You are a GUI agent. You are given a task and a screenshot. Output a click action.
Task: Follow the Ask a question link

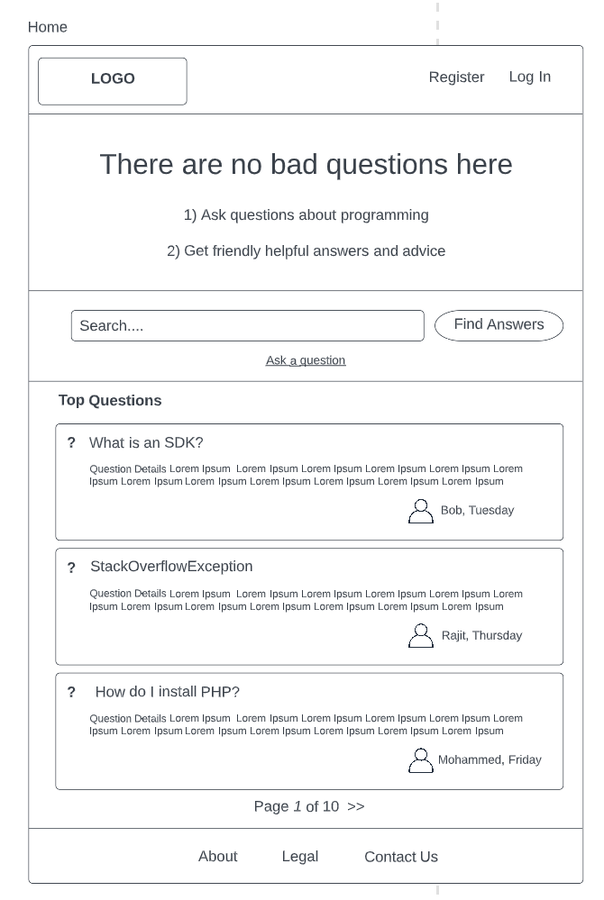305,360
